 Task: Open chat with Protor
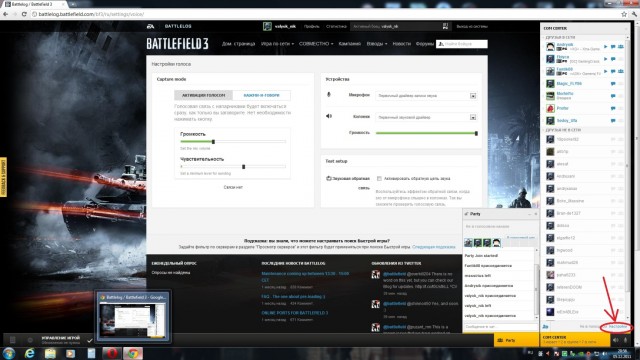point(613,109)
